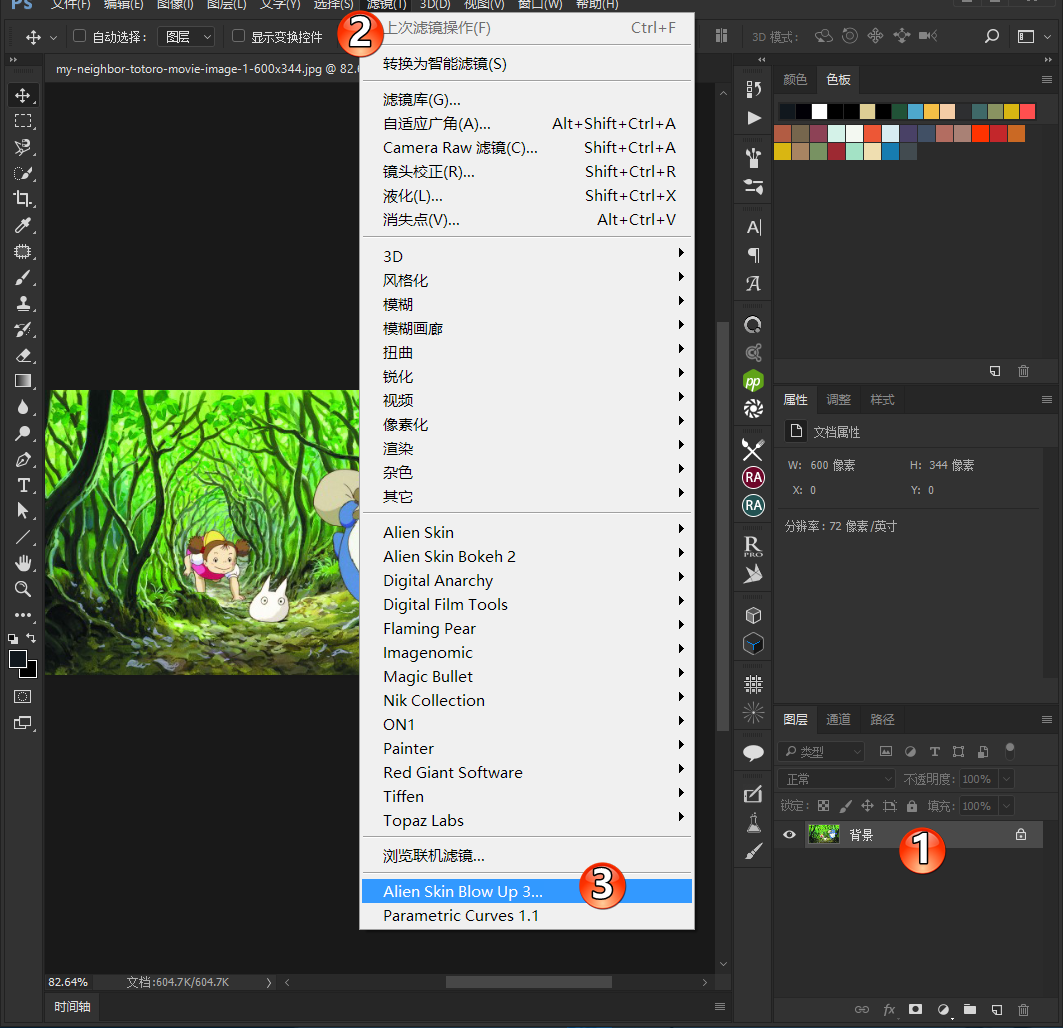This screenshot has width=1063, height=1028.
Task: Expand the Topaz Labs submenu
Action: [x=527, y=821]
